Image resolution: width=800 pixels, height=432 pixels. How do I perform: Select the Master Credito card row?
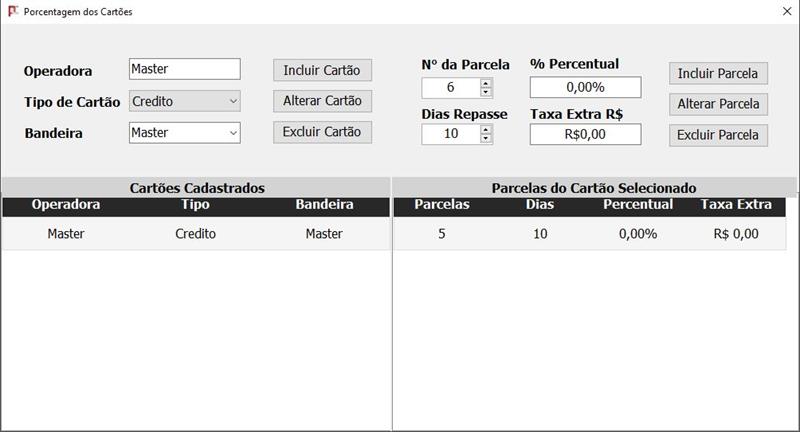196,234
